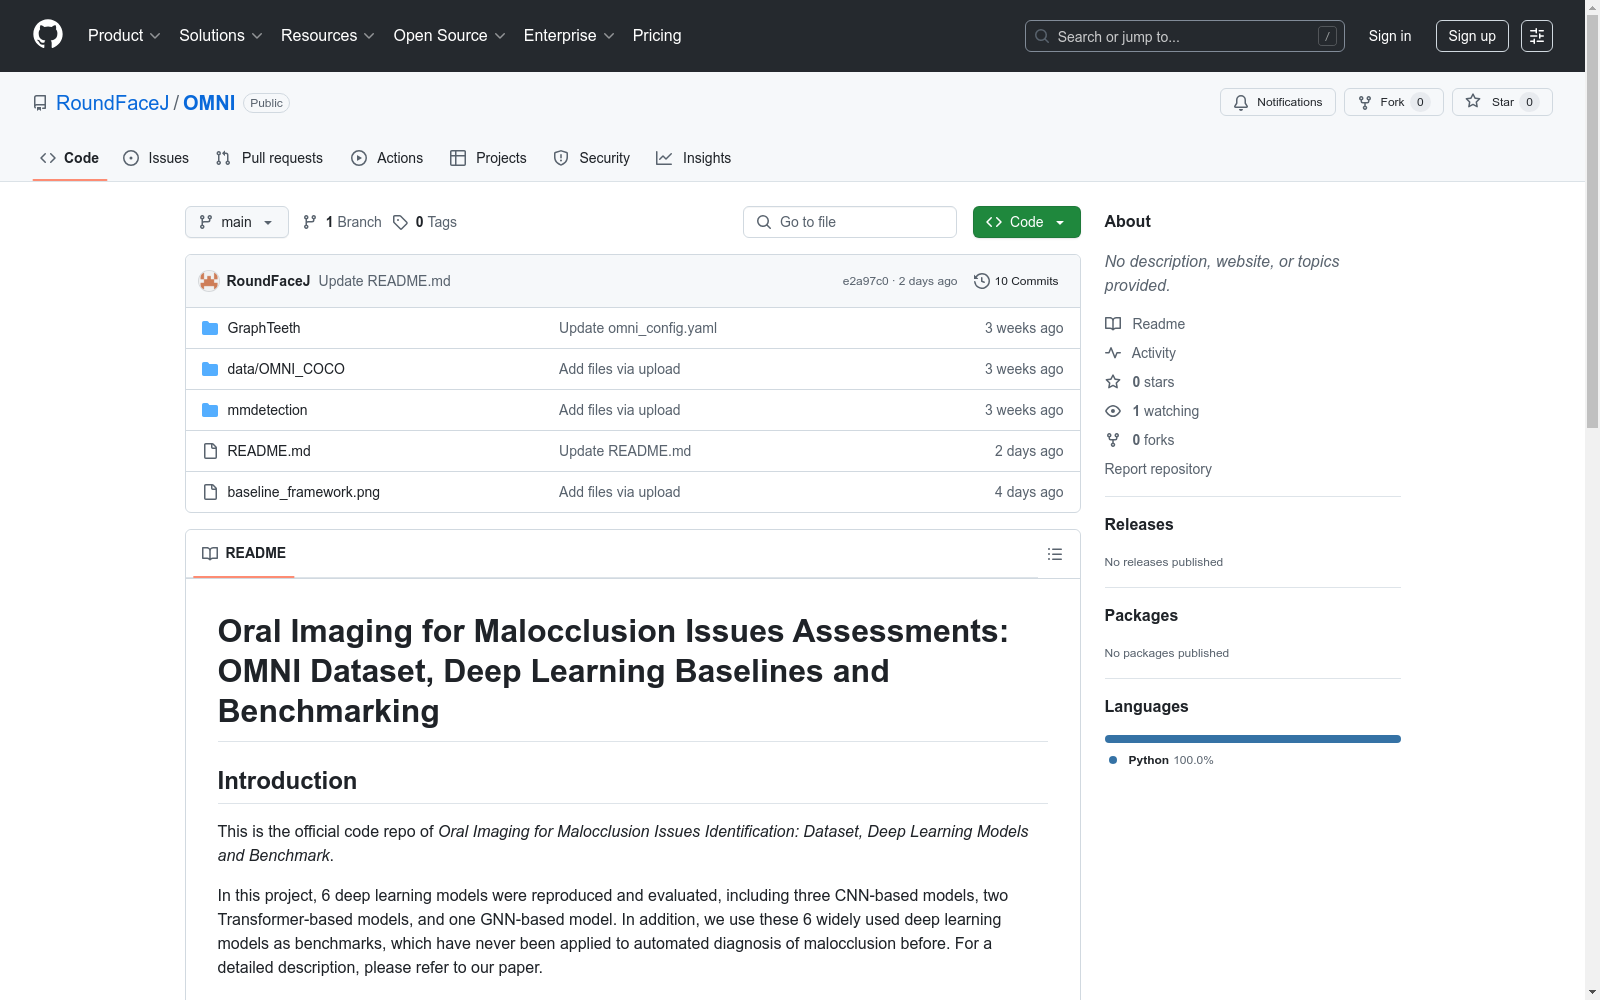Image resolution: width=1600 pixels, height=1000 pixels.
Task: Click the commit history clock icon
Action: (x=982, y=281)
